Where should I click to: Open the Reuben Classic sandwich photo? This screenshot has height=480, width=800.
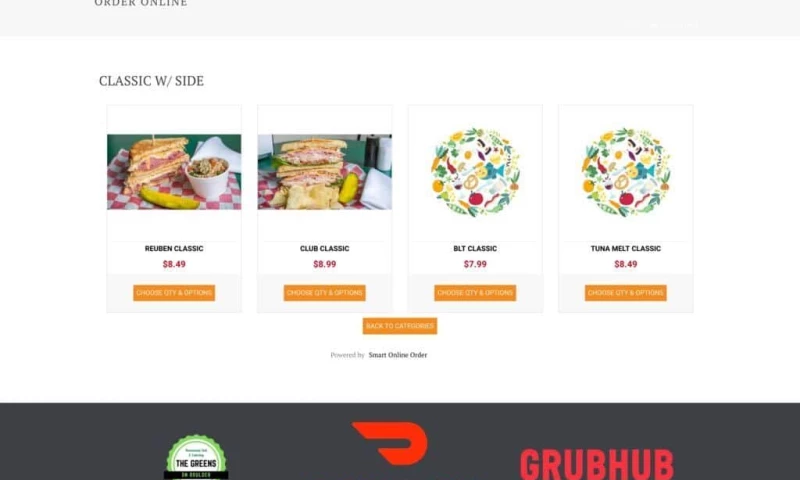(x=174, y=172)
